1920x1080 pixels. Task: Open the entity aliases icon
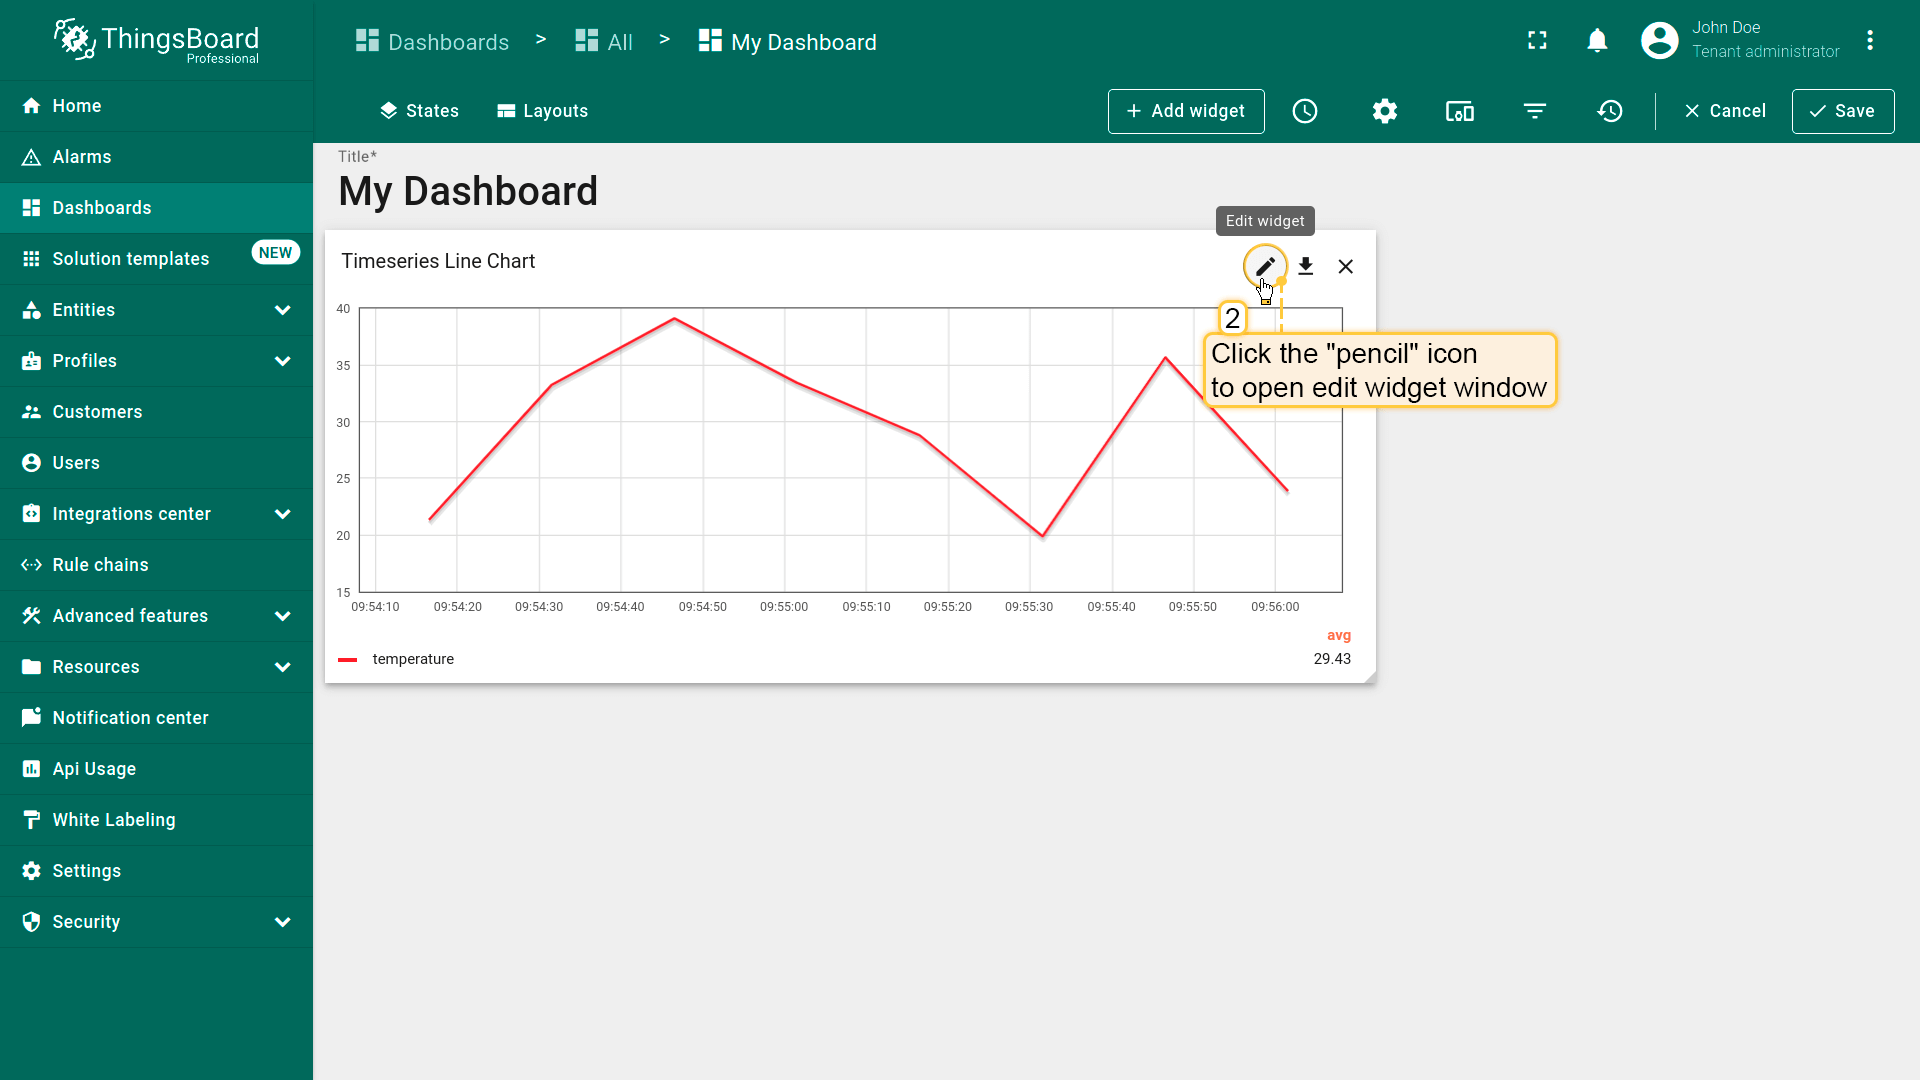pyautogui.click(x=1459, y=111)
